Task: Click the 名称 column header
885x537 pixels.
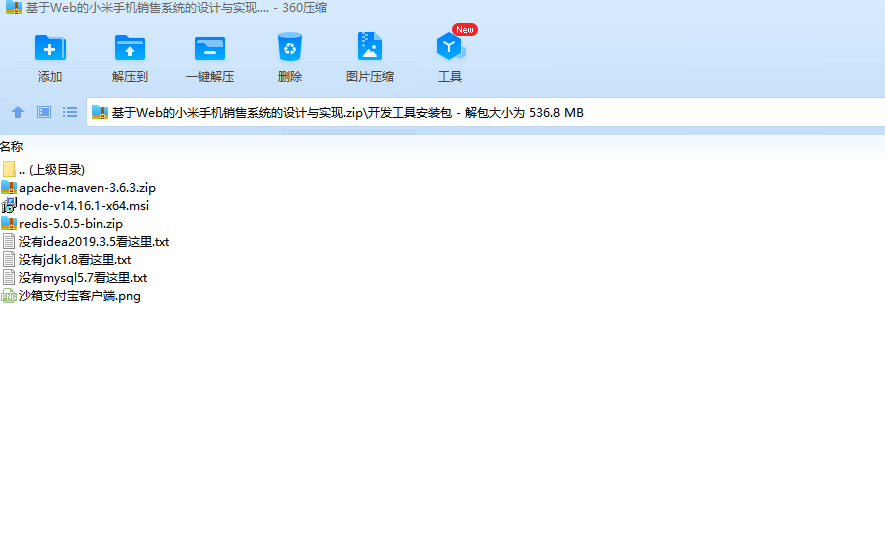Action: [11, 146]
